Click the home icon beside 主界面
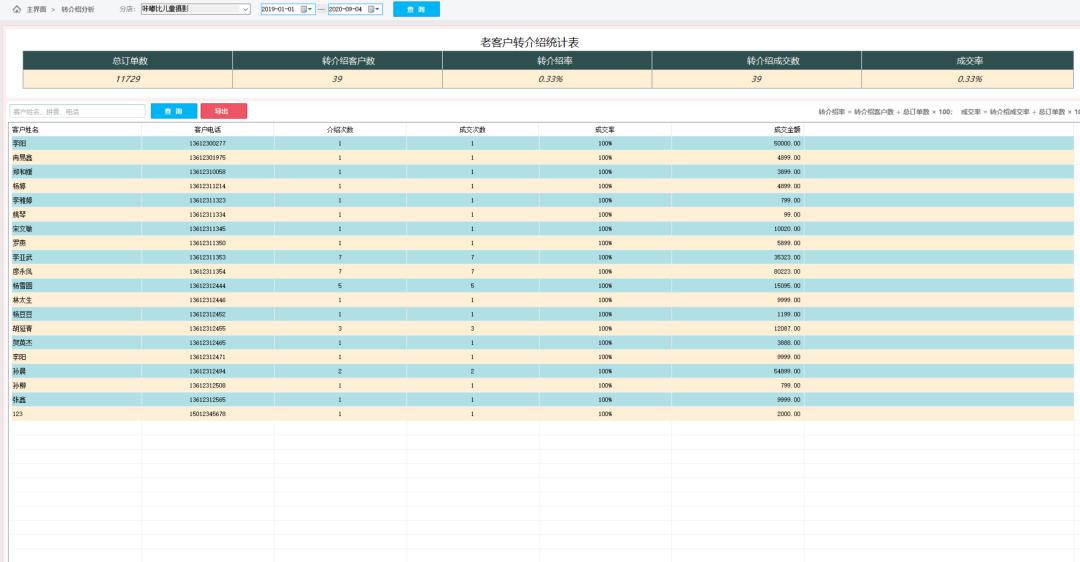Image resolution: width=1080 pixels, height=562 pixels. [16, 9]
